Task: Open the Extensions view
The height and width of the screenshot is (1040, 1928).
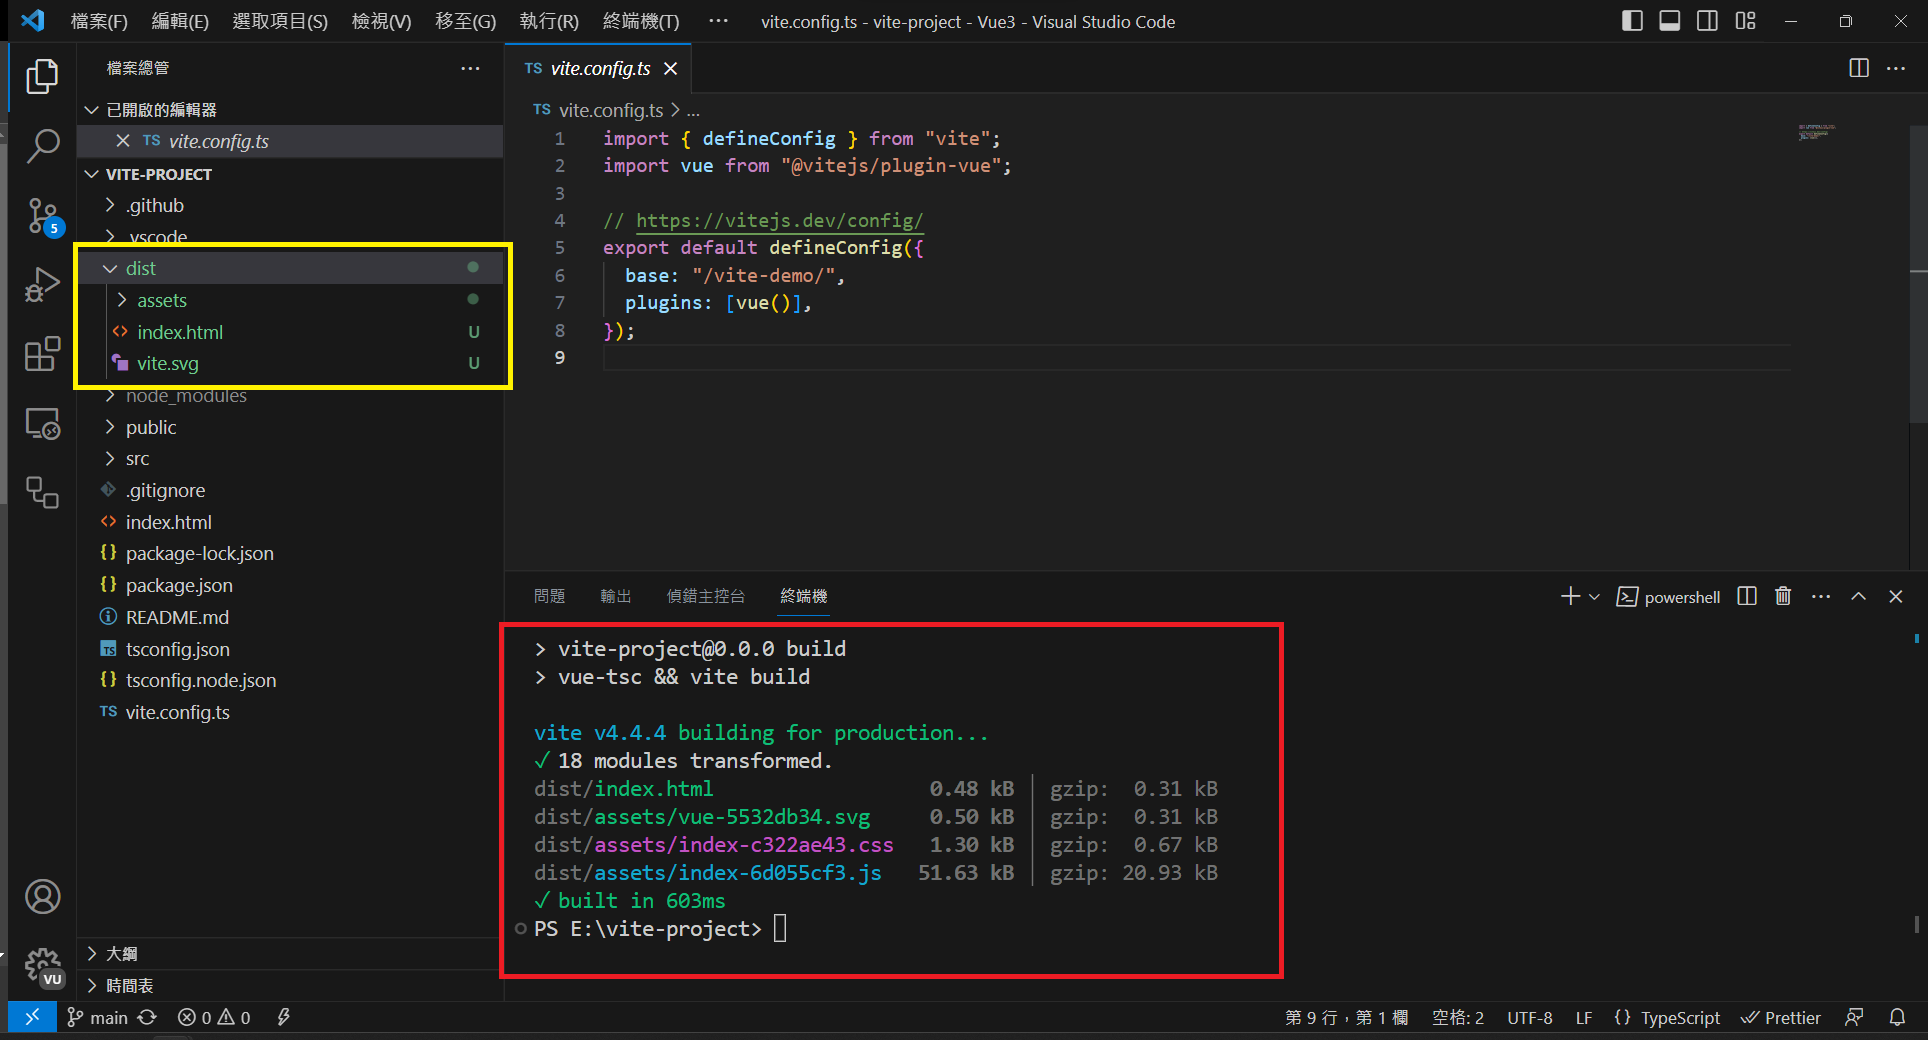Action: (42, 354)
